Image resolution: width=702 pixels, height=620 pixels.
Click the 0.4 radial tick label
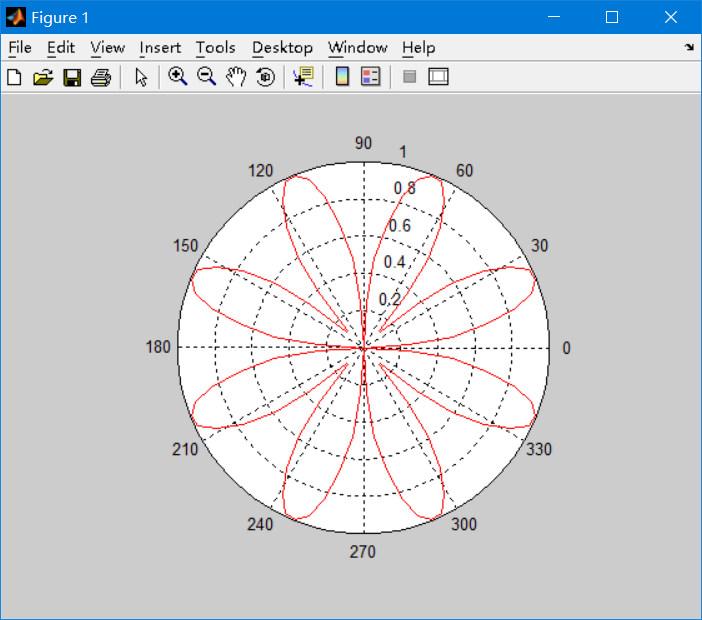click(x=394, y=262)
